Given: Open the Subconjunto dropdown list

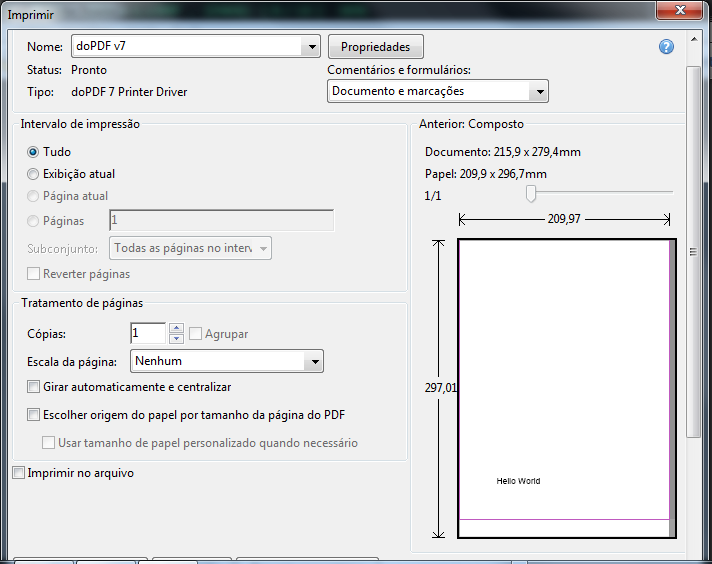Looking at the screenshot, I should point(190,248).
